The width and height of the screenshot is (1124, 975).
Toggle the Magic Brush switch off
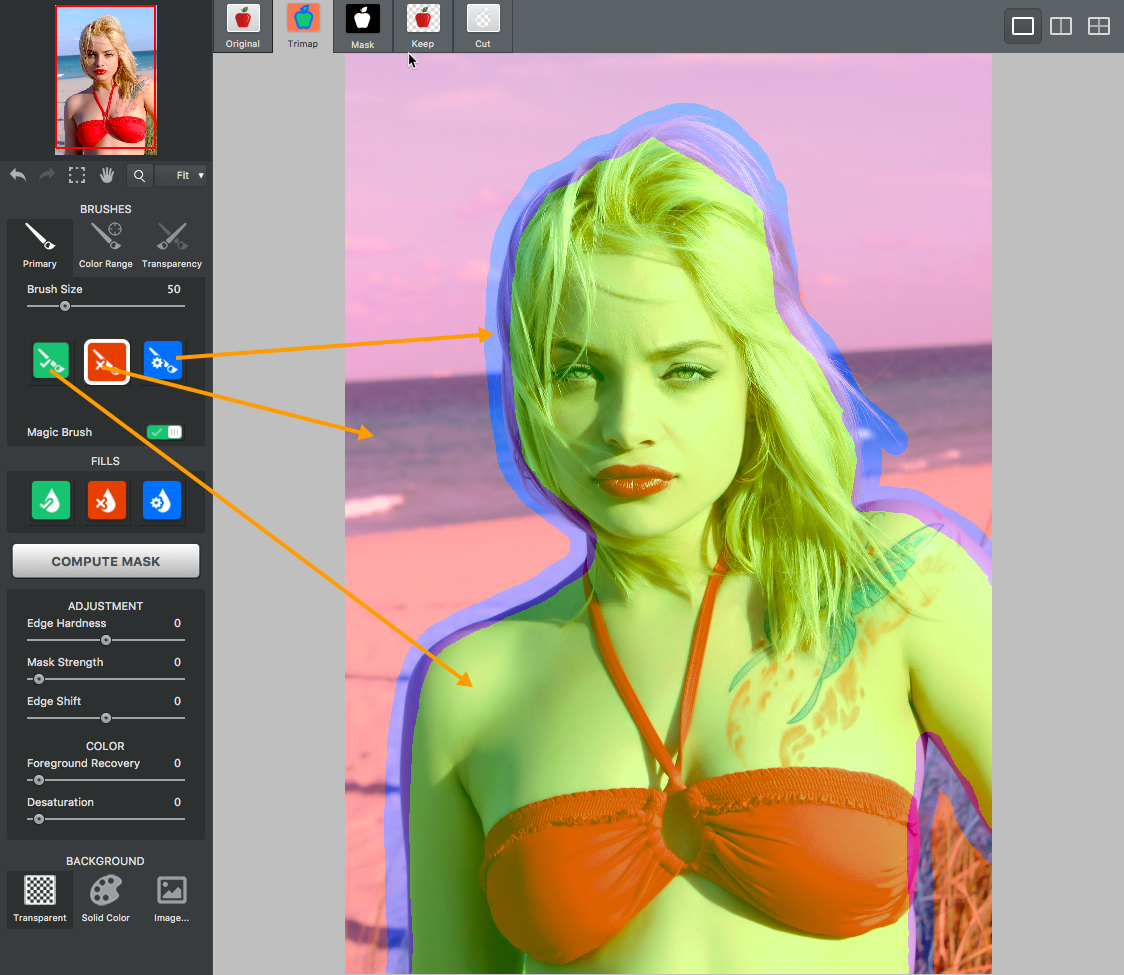tap(164, 431)
